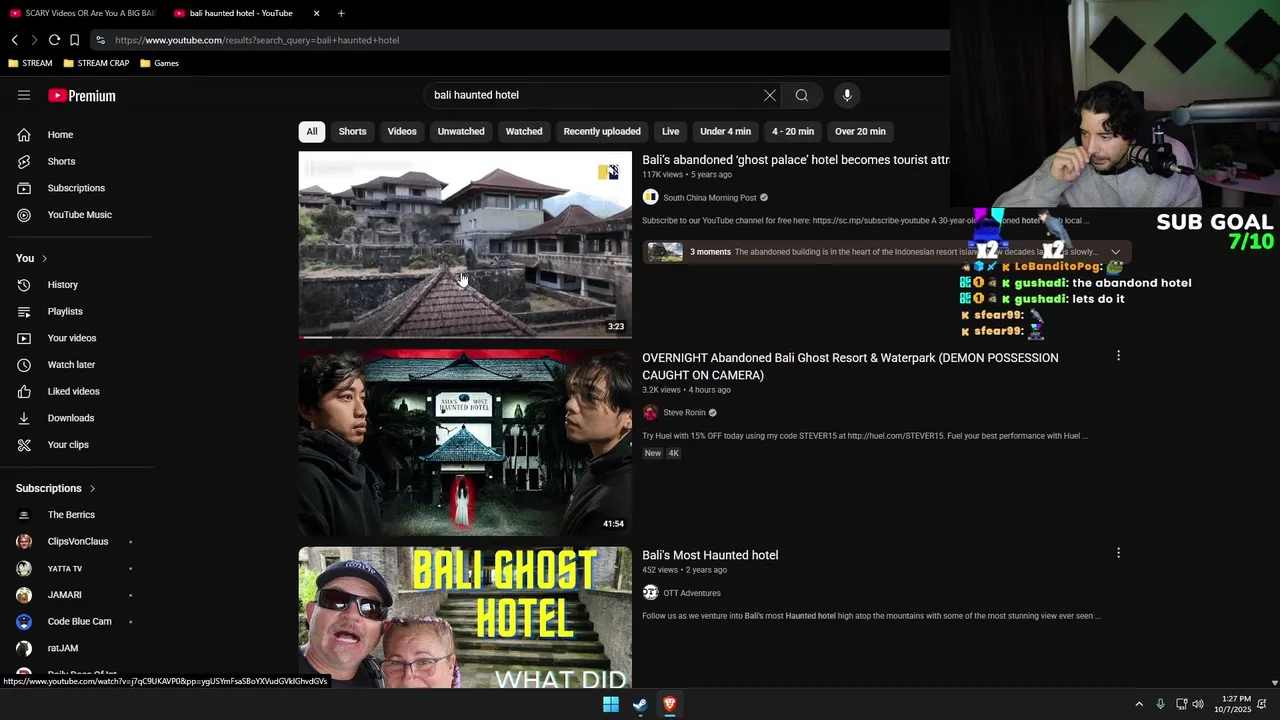Click Brave browser taskbar icon

[x=670, y=704]
